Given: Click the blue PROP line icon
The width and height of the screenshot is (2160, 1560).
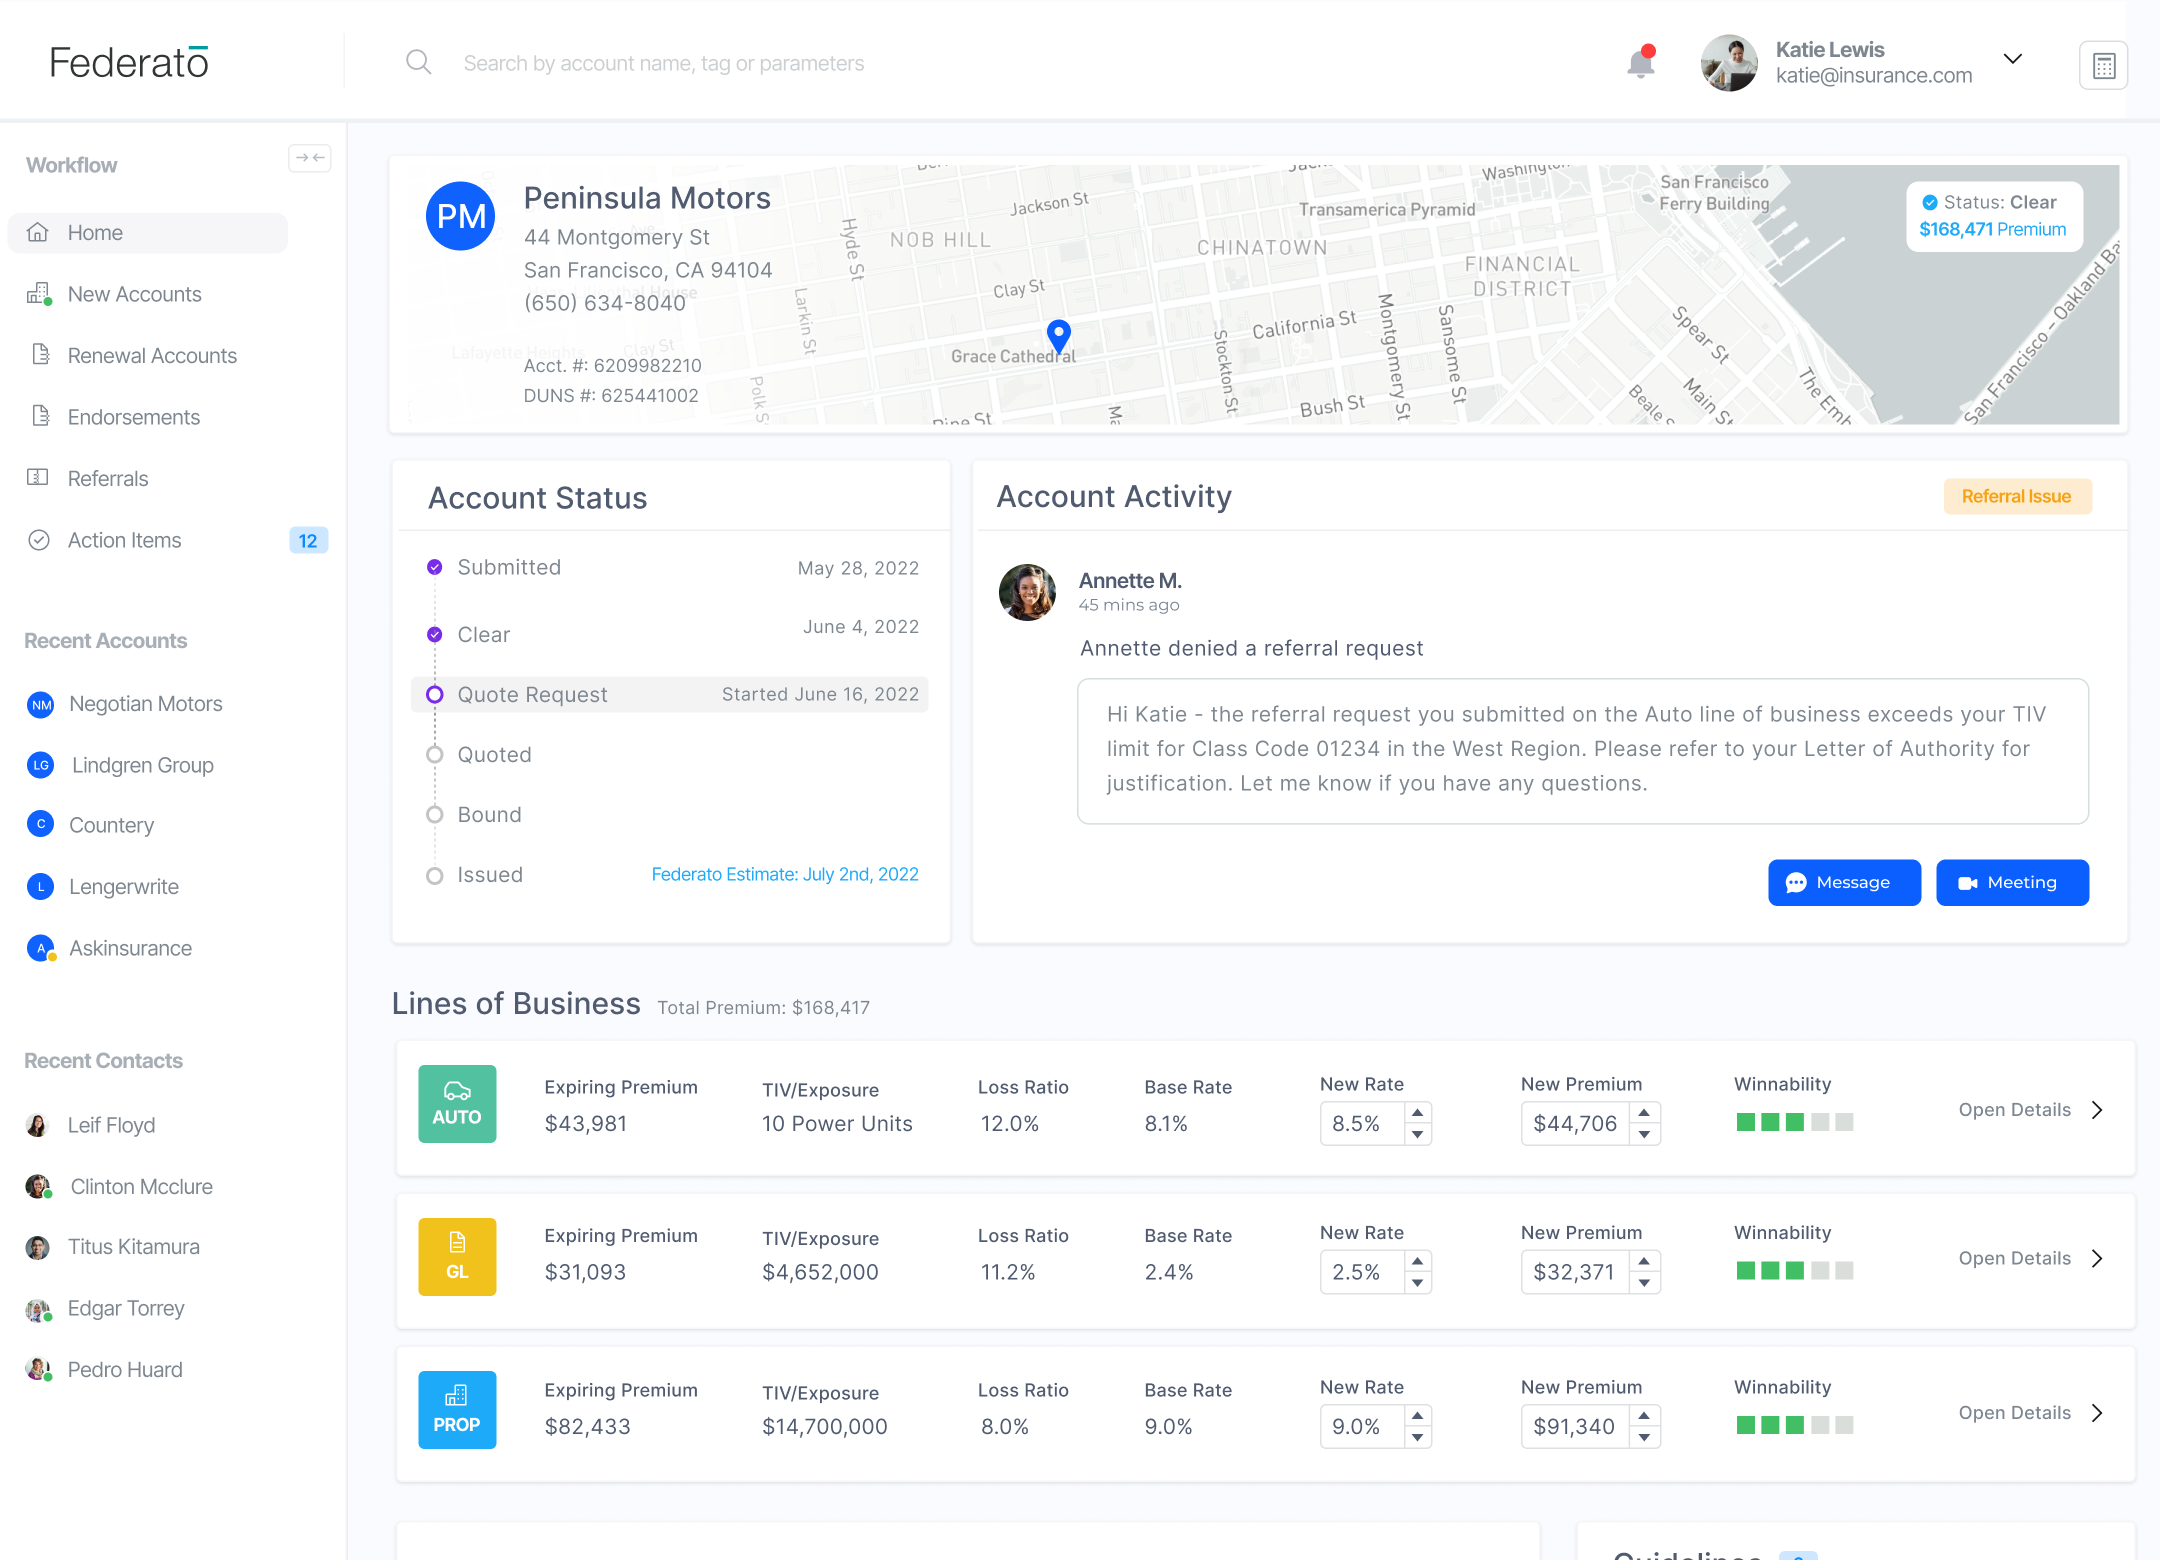Looking at the screenshot, I should [457, 1410].
